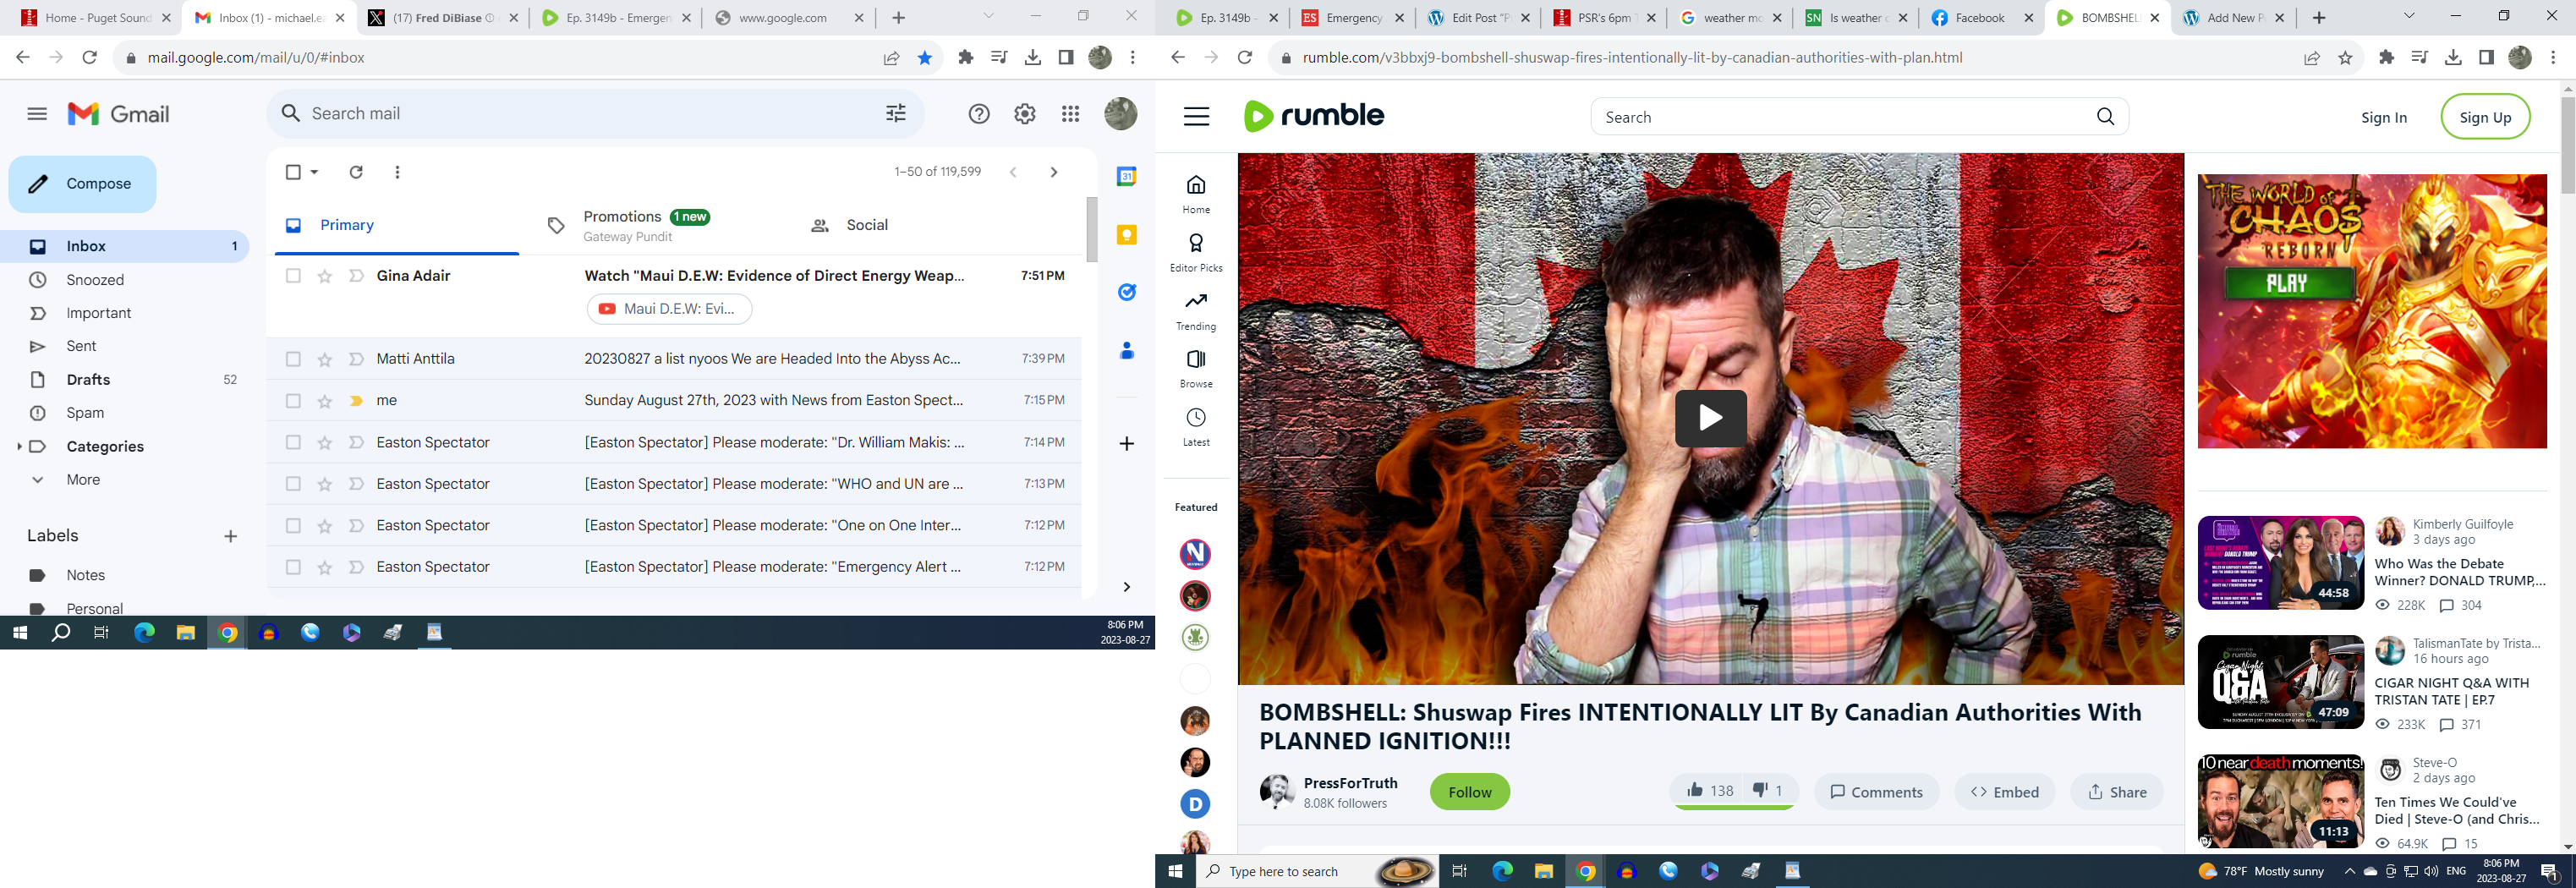Open Gmail settings gear
2576x888 pixels.
point(1024,114)
